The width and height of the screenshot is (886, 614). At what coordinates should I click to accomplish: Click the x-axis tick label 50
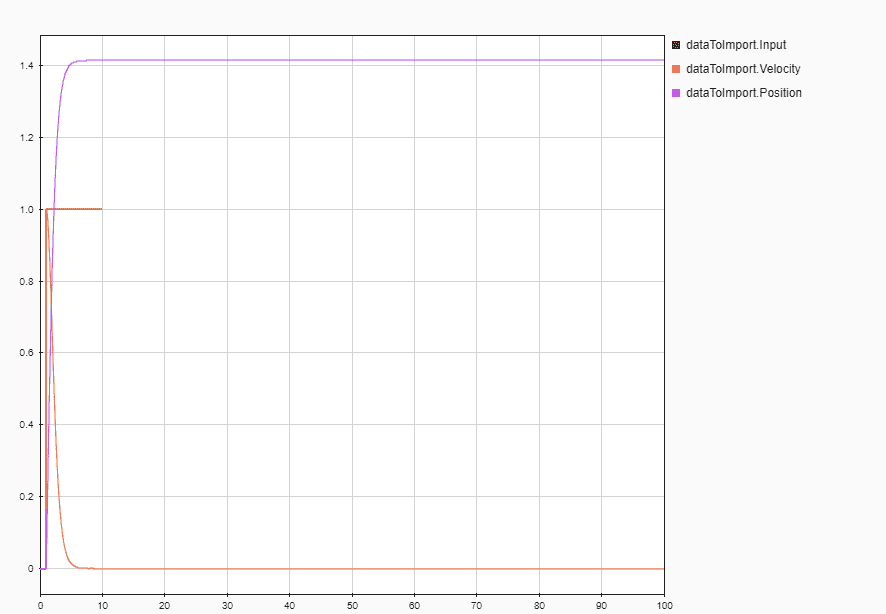[352, 605]
